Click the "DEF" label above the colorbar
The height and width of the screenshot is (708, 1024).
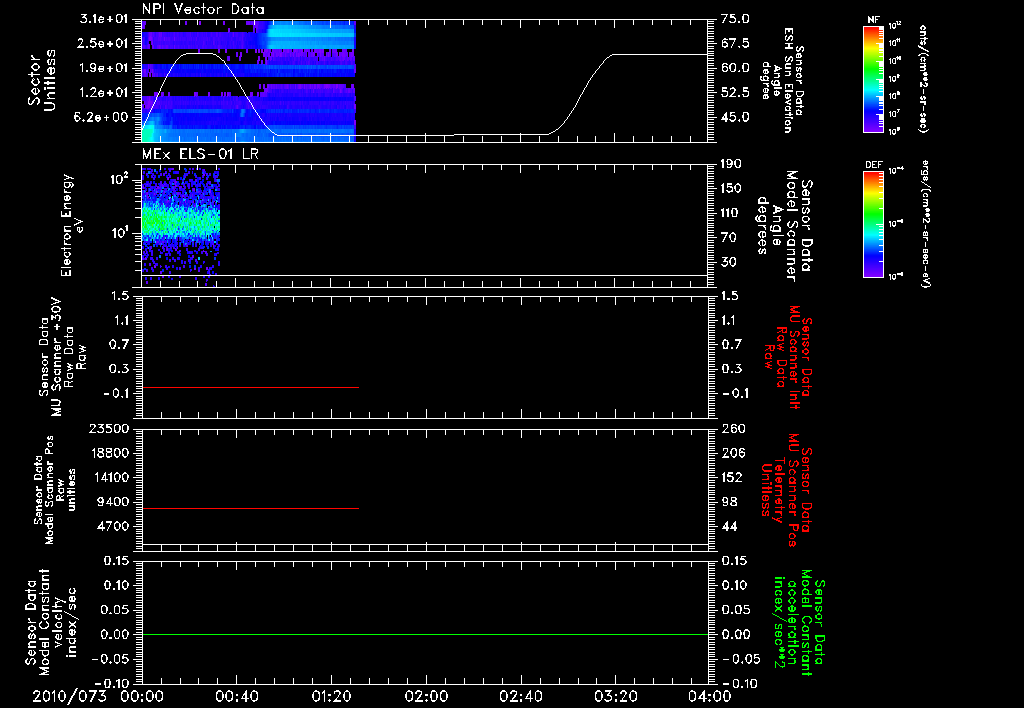point(874,165)
